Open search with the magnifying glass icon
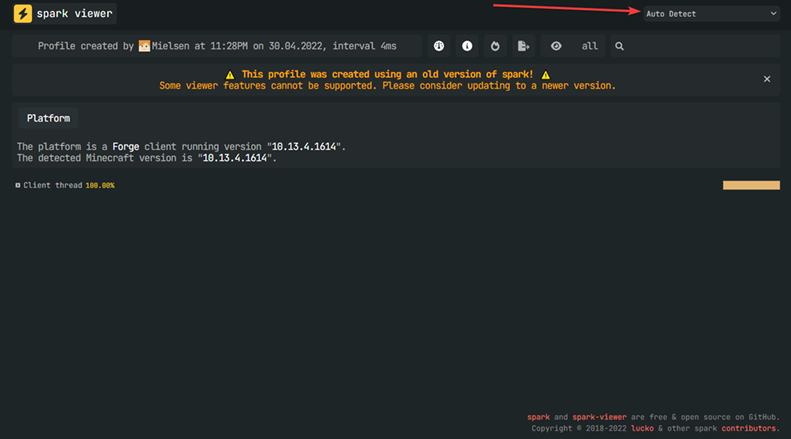 click(620, 46)
